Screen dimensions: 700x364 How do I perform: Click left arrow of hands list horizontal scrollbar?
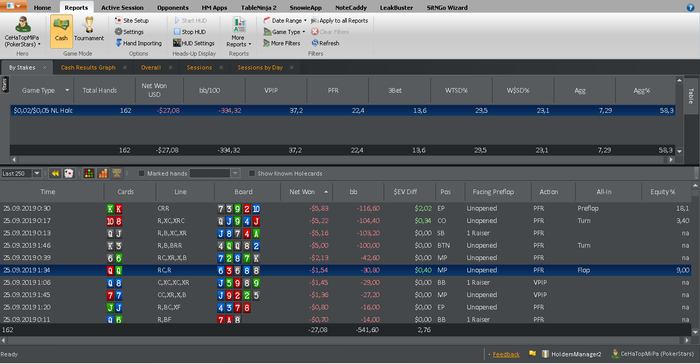4,340
